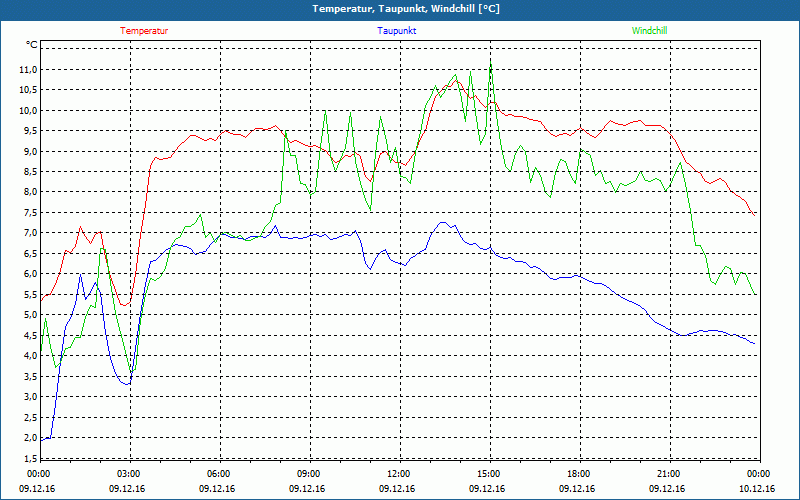Click the 10,5 y-axis value

[29, 90]
